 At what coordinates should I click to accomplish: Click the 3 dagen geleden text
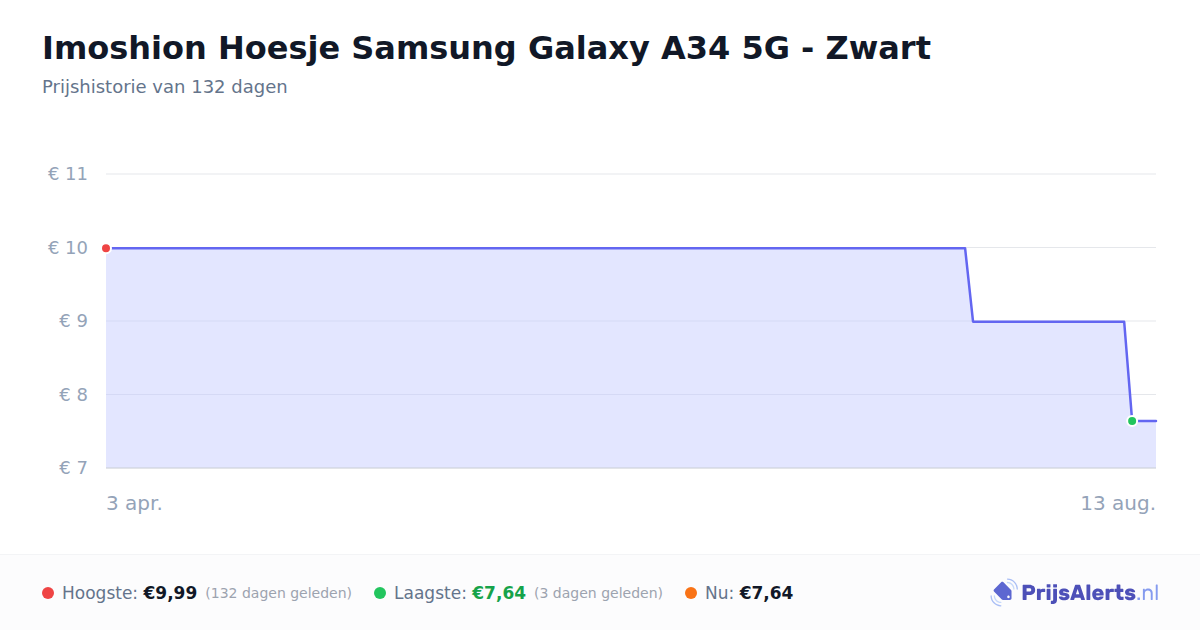click(x=598, y=594)
